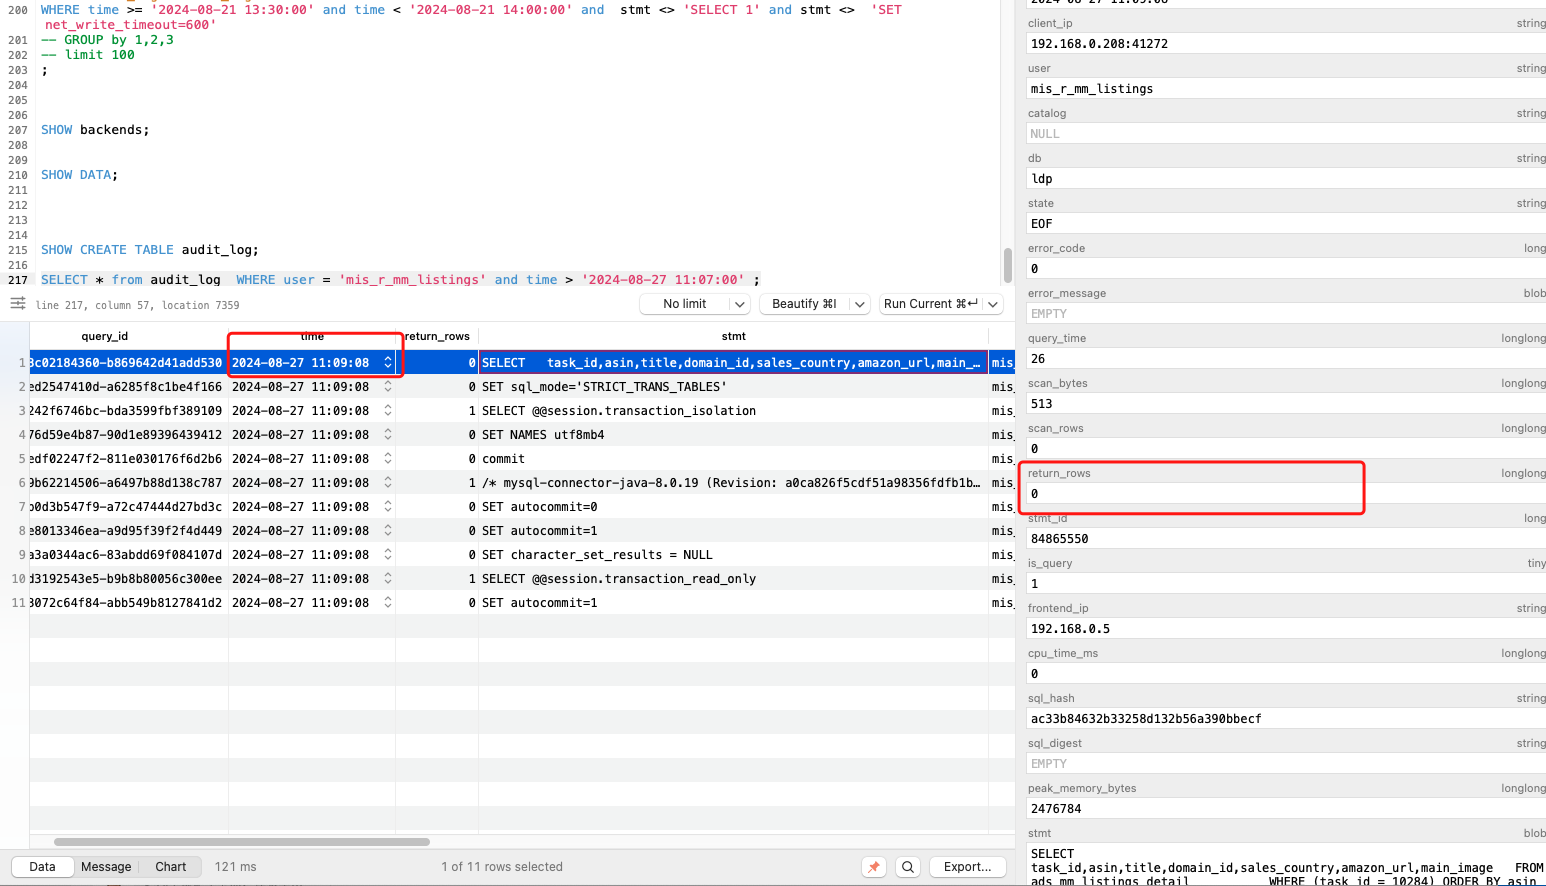This screenshot has height=886, width=1546.
Task: Click the peak_memory_bytes field 2476784
Action: tap(1286, 809)
